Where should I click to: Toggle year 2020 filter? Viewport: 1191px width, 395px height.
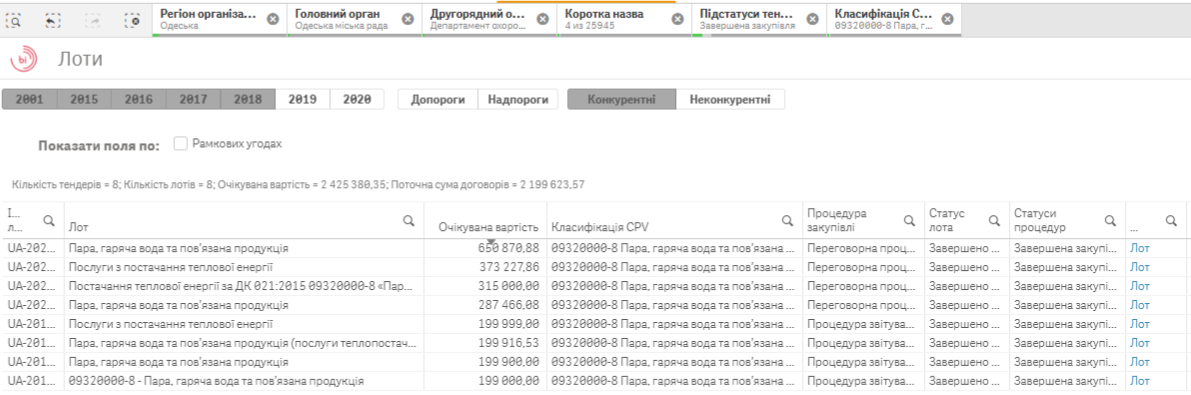coord(357,100)
